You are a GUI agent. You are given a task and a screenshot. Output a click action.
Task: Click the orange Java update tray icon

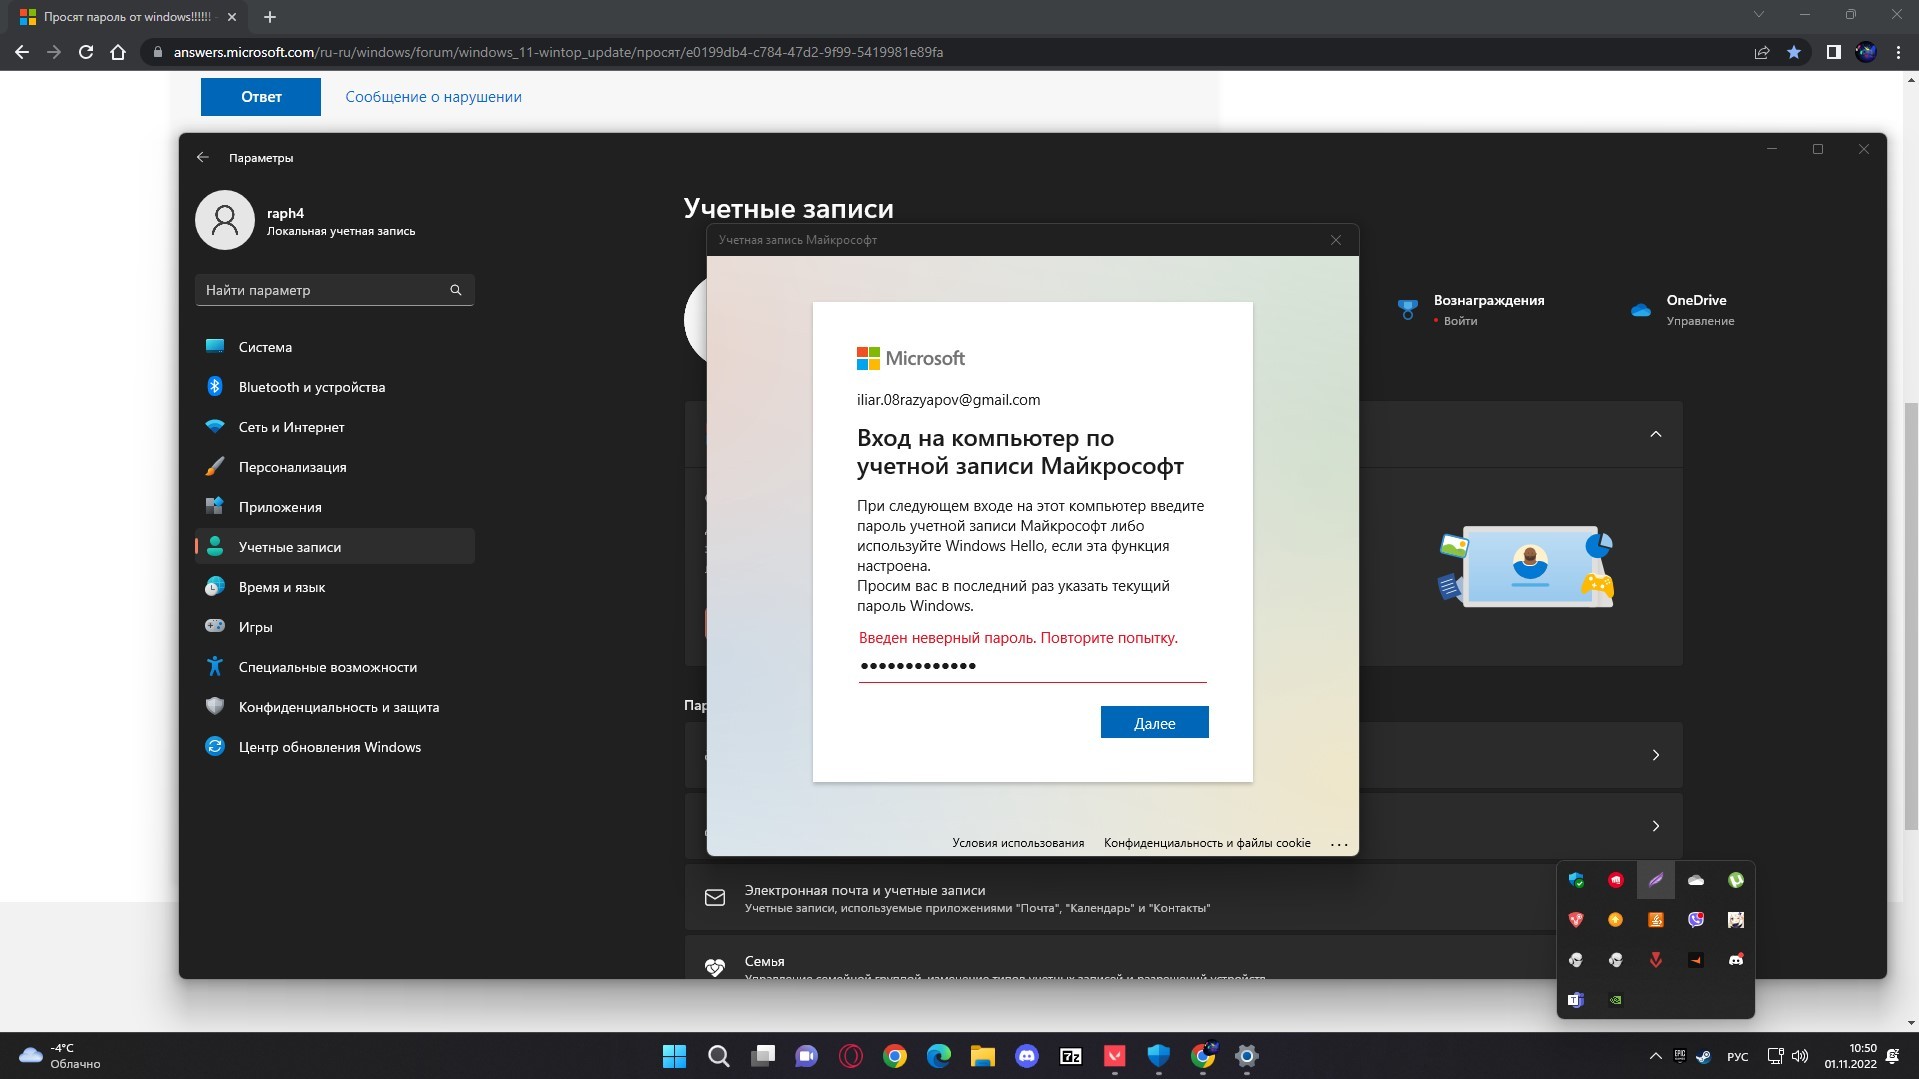pos(1656,920)
